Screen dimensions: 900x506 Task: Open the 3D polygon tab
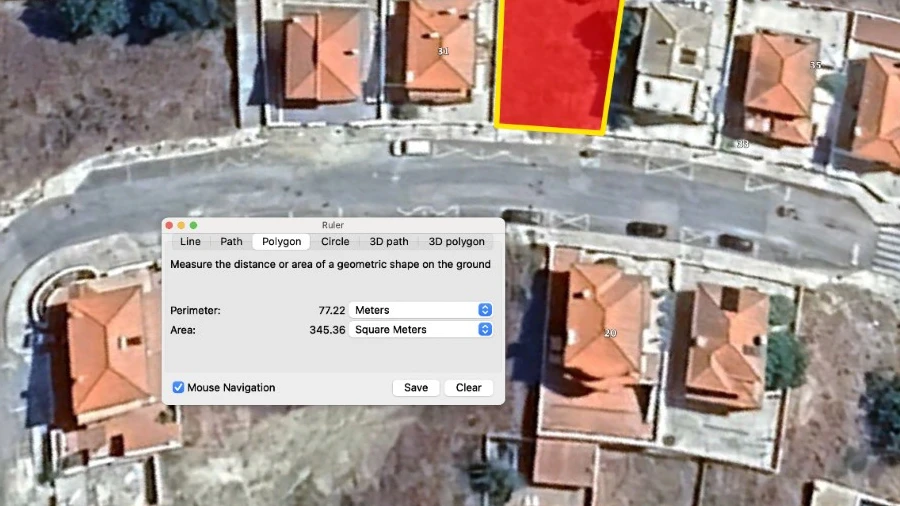click(x=456, y=242)
